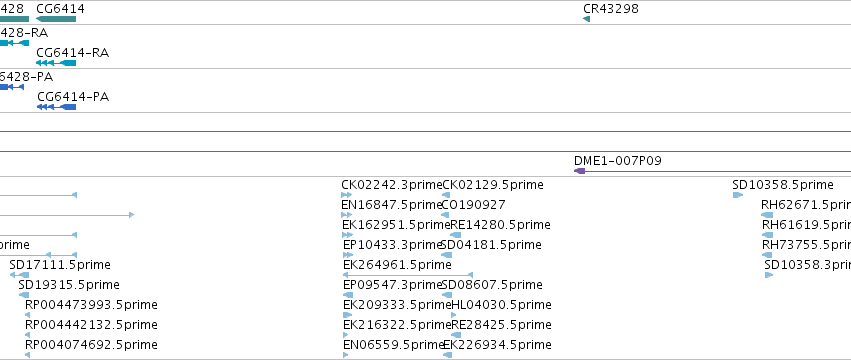This screenshot has height=360, width=851.
Task: Select the HL04030.5prime EST arrow
Action: (454, 315)
